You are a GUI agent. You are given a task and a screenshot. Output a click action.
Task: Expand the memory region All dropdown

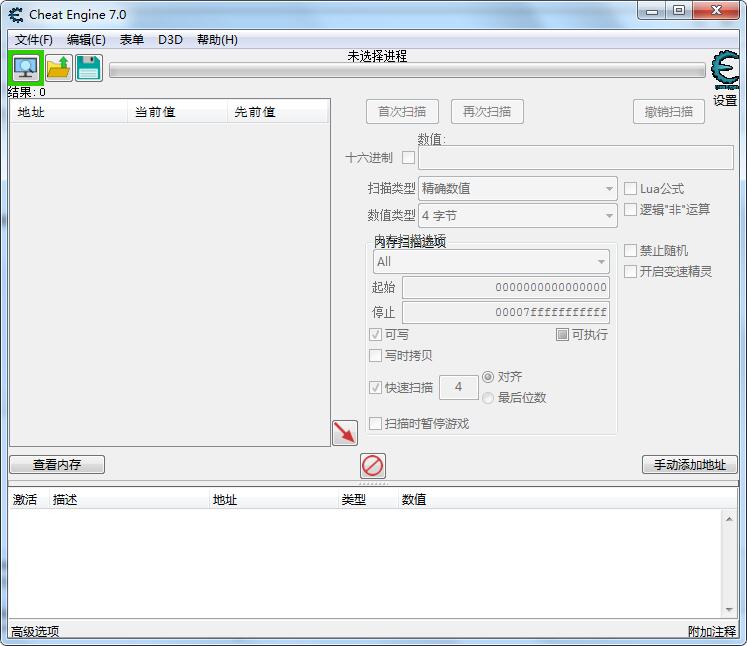491,262
